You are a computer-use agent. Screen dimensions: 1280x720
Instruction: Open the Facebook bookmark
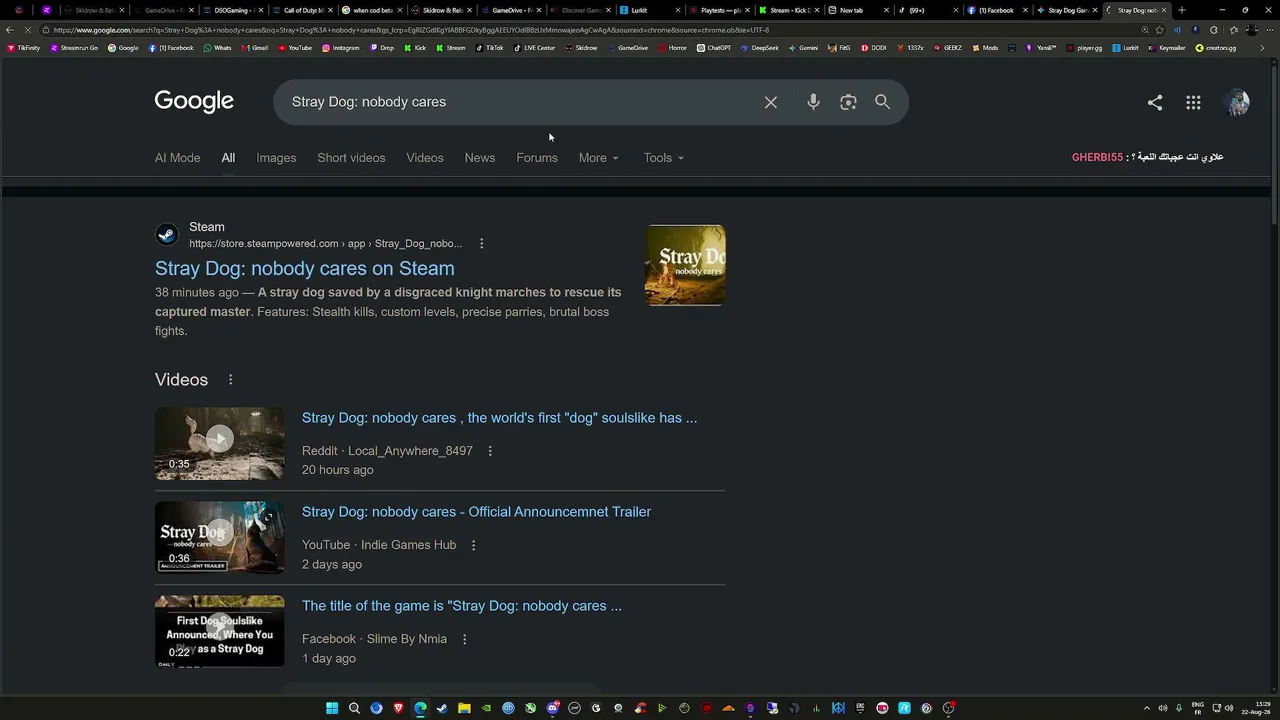pos(171,48)
